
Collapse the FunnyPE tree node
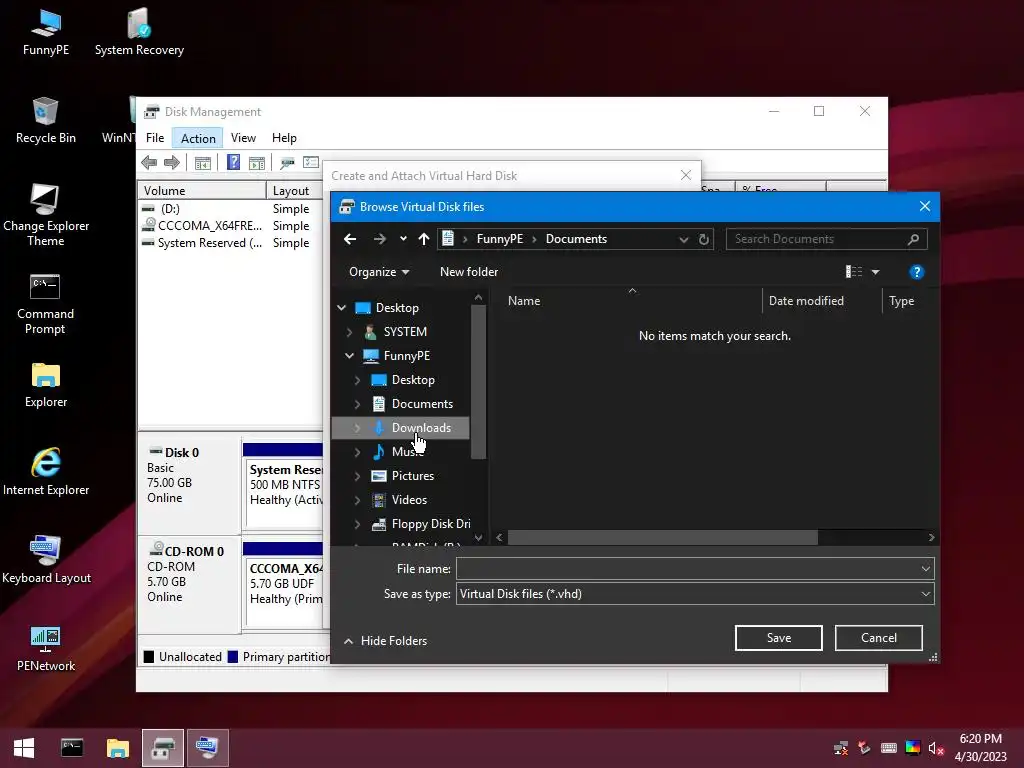[349, 356]
